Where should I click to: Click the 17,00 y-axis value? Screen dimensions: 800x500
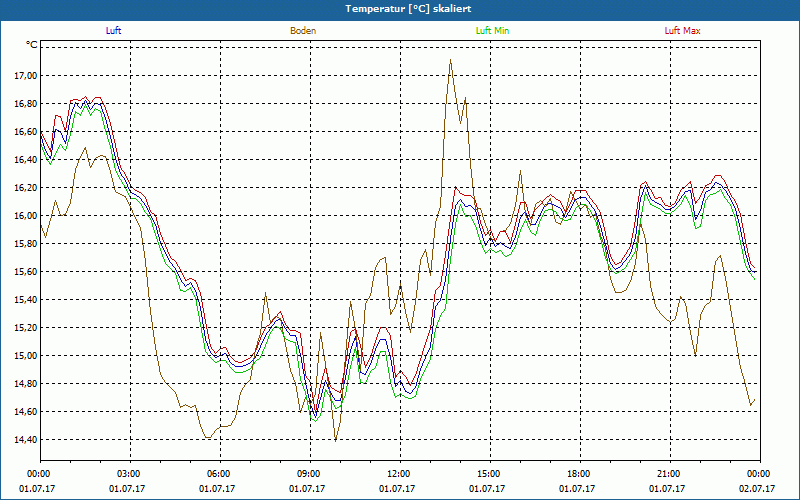coord(27,76)
